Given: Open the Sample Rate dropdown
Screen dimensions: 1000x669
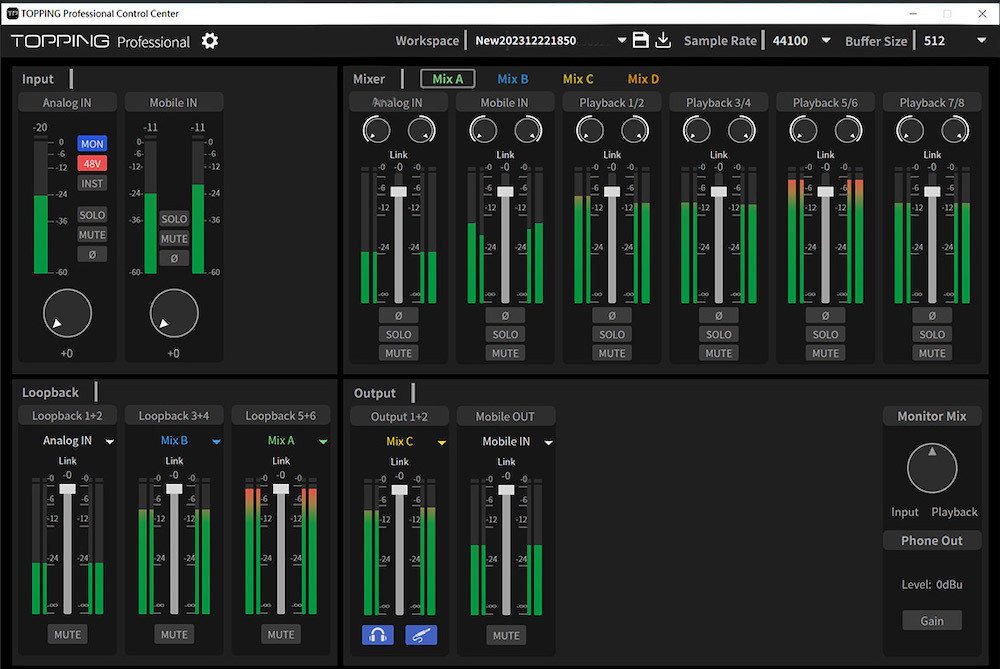Looking at the screenshot, I should pyautogui.click(x=825, y=41).
